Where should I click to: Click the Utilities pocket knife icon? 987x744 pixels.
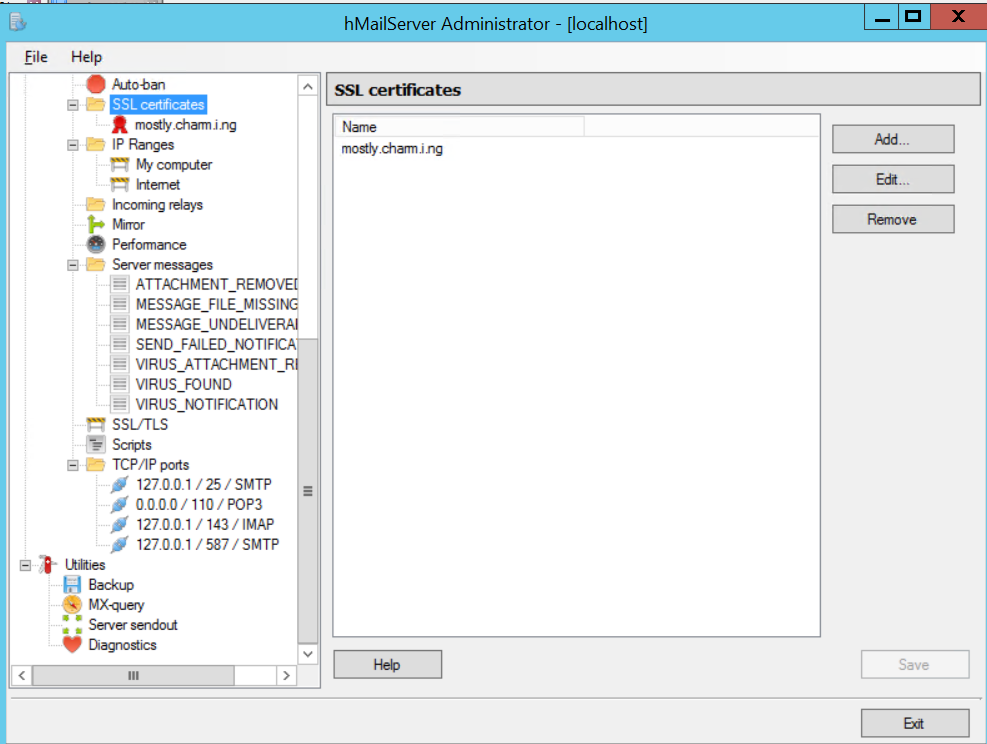[x=48, y=565]
